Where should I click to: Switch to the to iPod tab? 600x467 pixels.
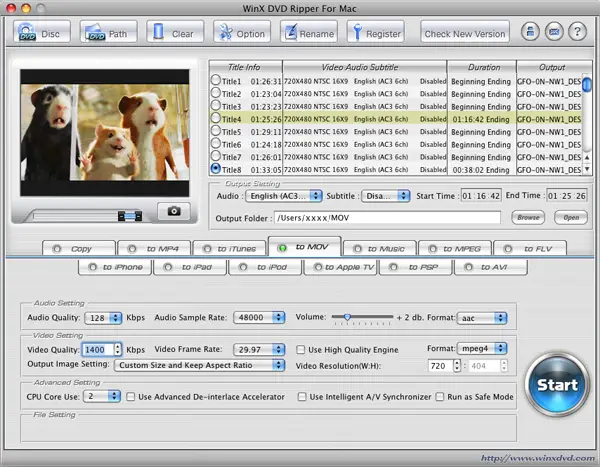265,267
